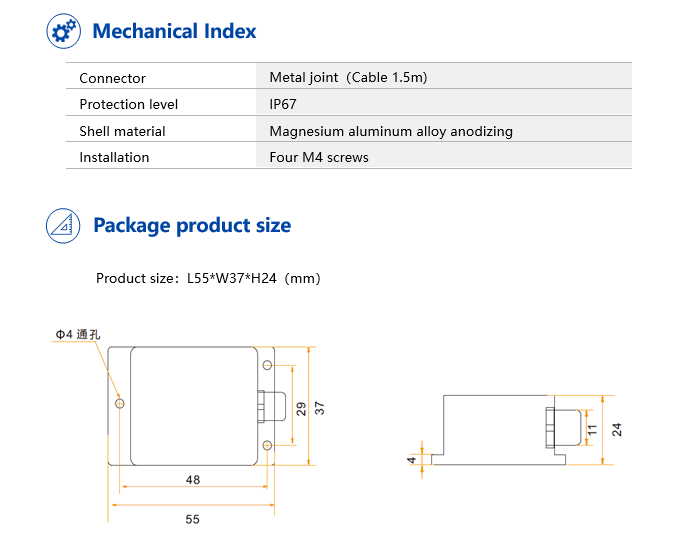The width and height of the screenshot is (700, 550).
Task: Click the Product size L55*W37*H24 text
Action: pyautogui.click(x=208, y=278)
